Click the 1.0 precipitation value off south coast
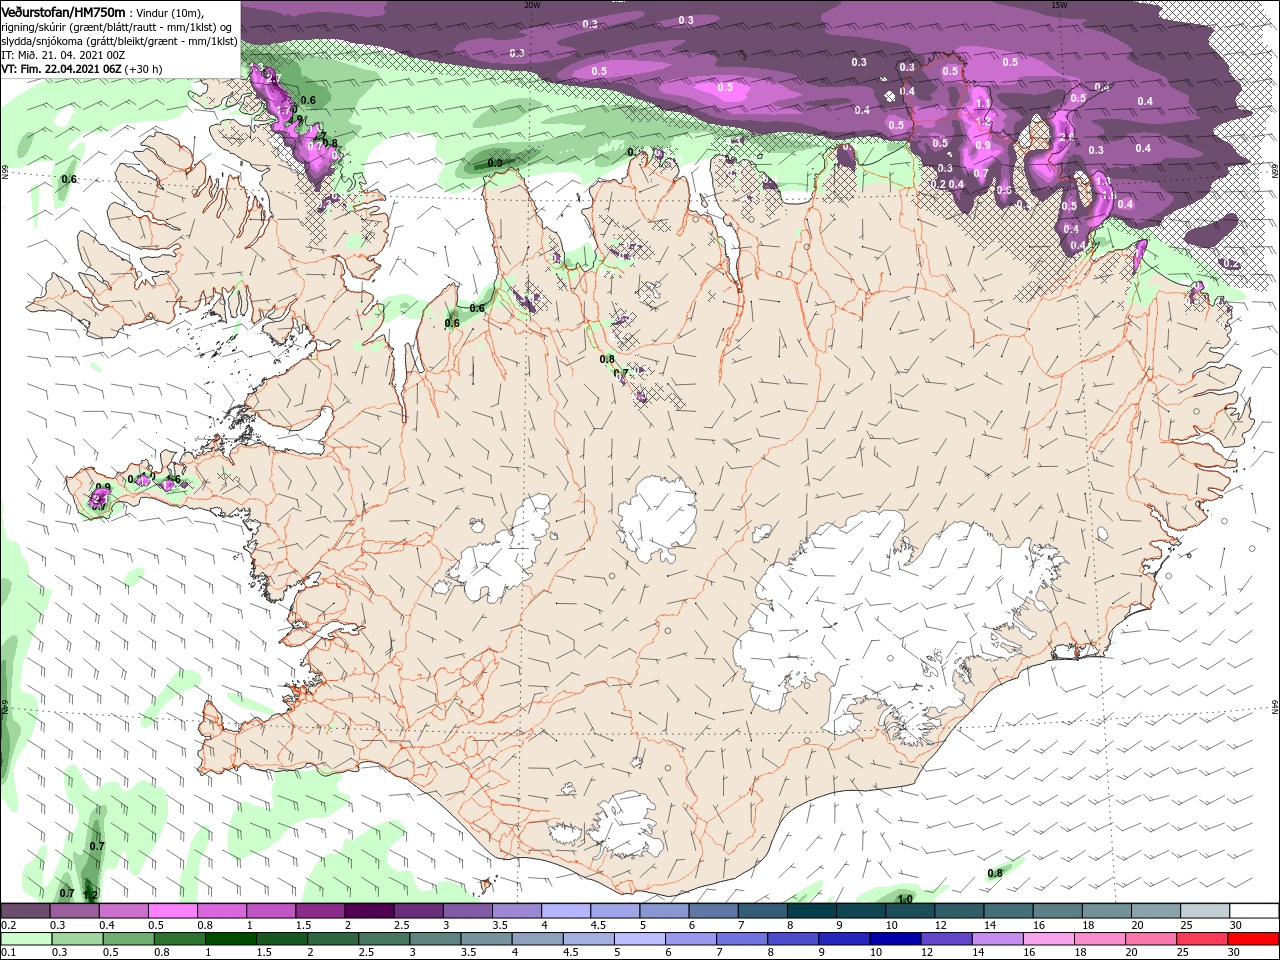1280x960 pixels. (x=905, y=899)
